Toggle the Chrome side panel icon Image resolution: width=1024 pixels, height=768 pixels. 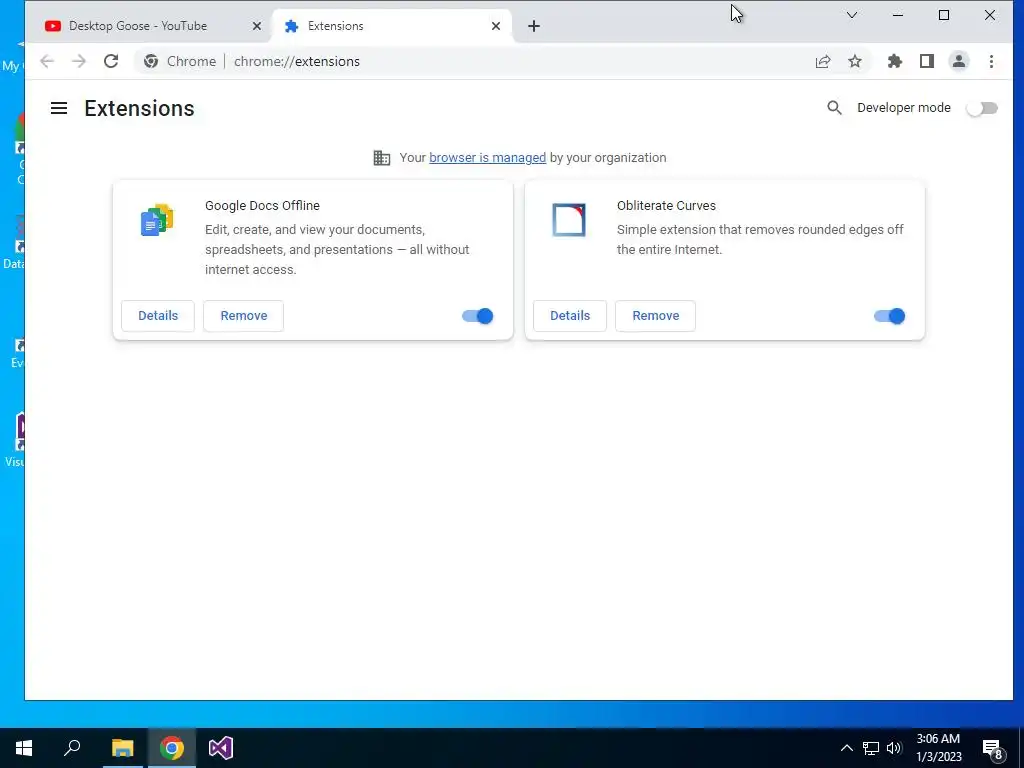pyautogui.click(x=927, y=61)
